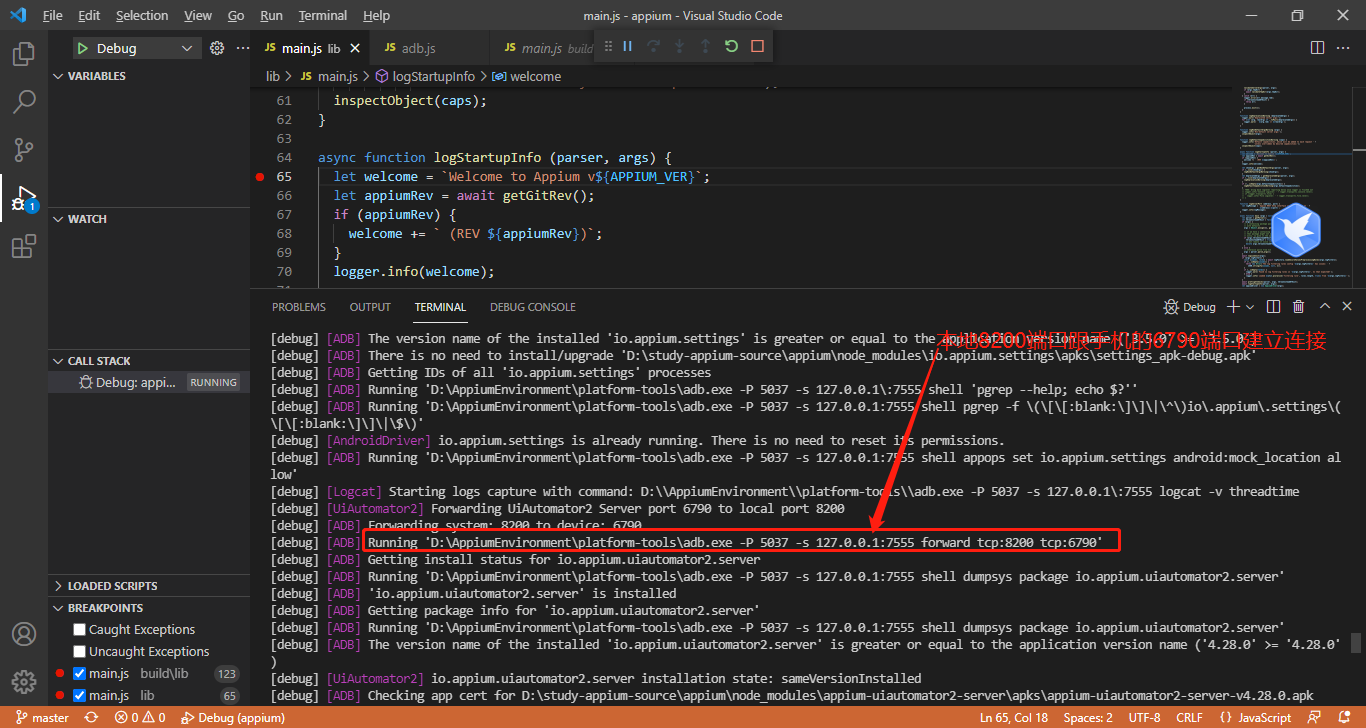This screenshot has width=1366, height=728.
Task: Open the Search view icon
Action: (24, 101)
